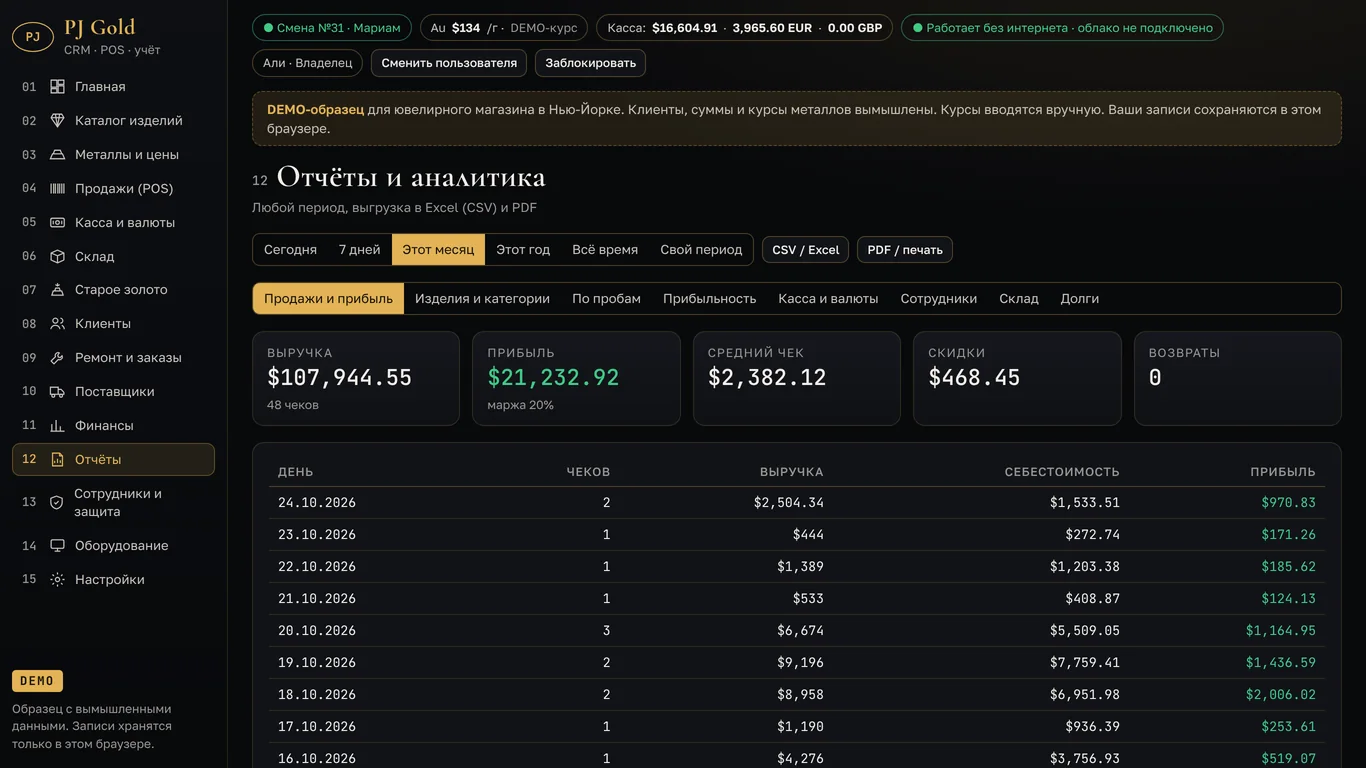Open Старое золото label in the sidebar
Image resolution: width=1366 pixels, height=768 pixels.
tap(121, 290)
